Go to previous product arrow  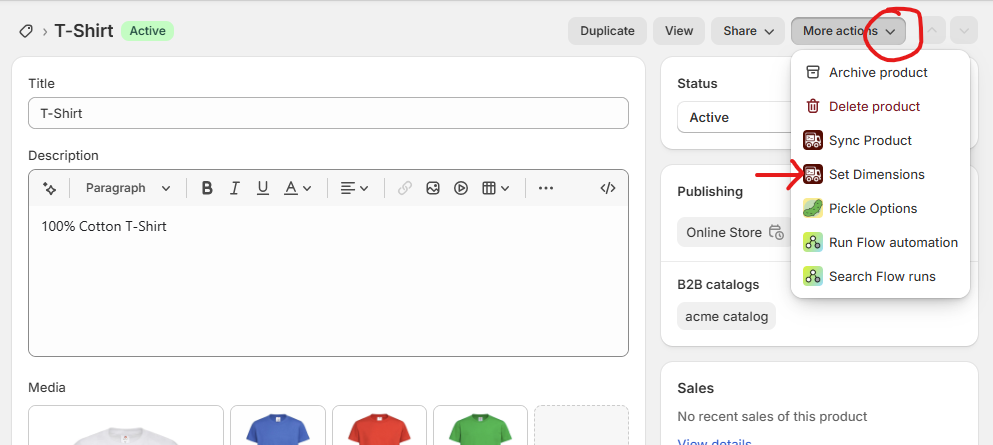point(932,31)
